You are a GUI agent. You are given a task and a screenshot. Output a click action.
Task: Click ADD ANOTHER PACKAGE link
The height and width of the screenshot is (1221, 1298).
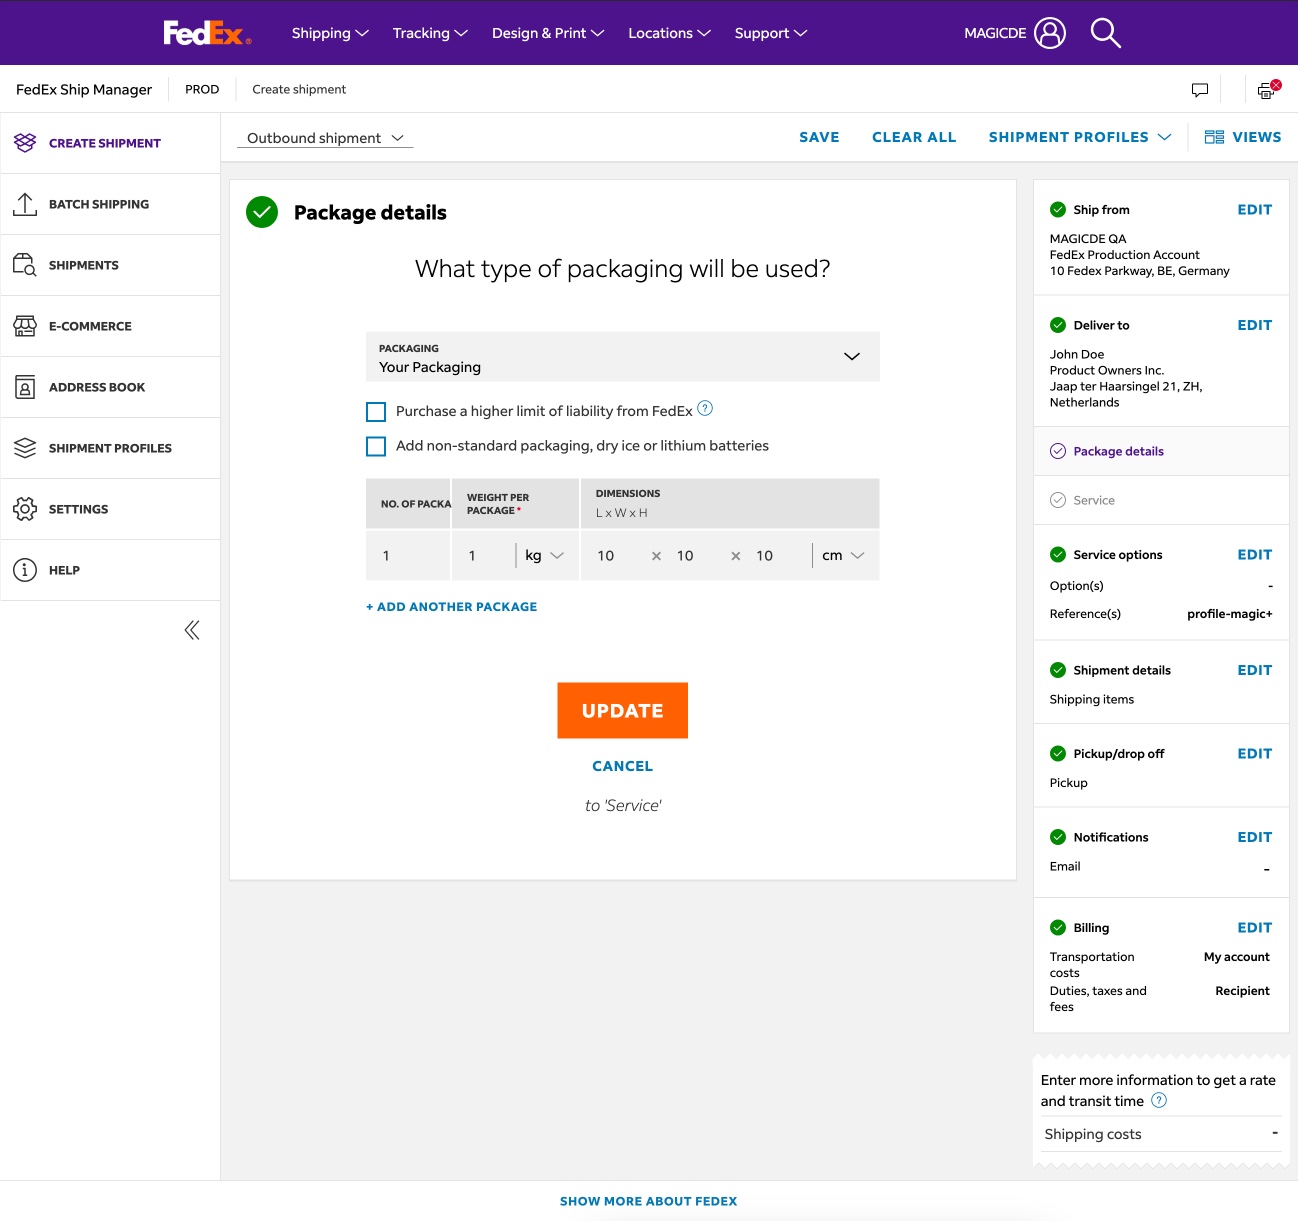451,606
